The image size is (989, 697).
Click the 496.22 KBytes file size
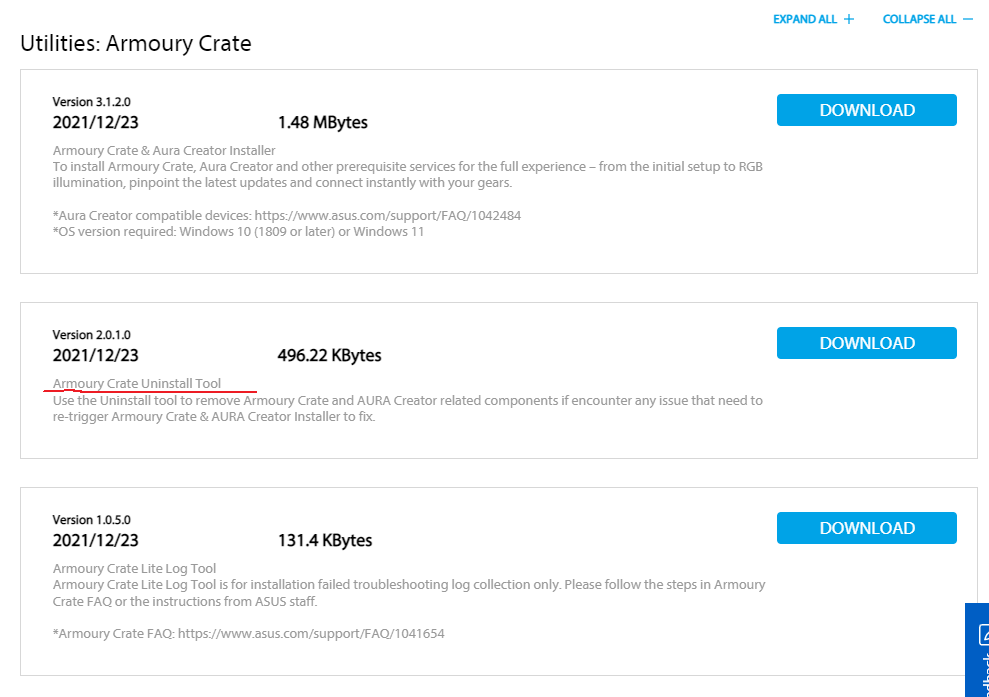click(x=329, y=356)
